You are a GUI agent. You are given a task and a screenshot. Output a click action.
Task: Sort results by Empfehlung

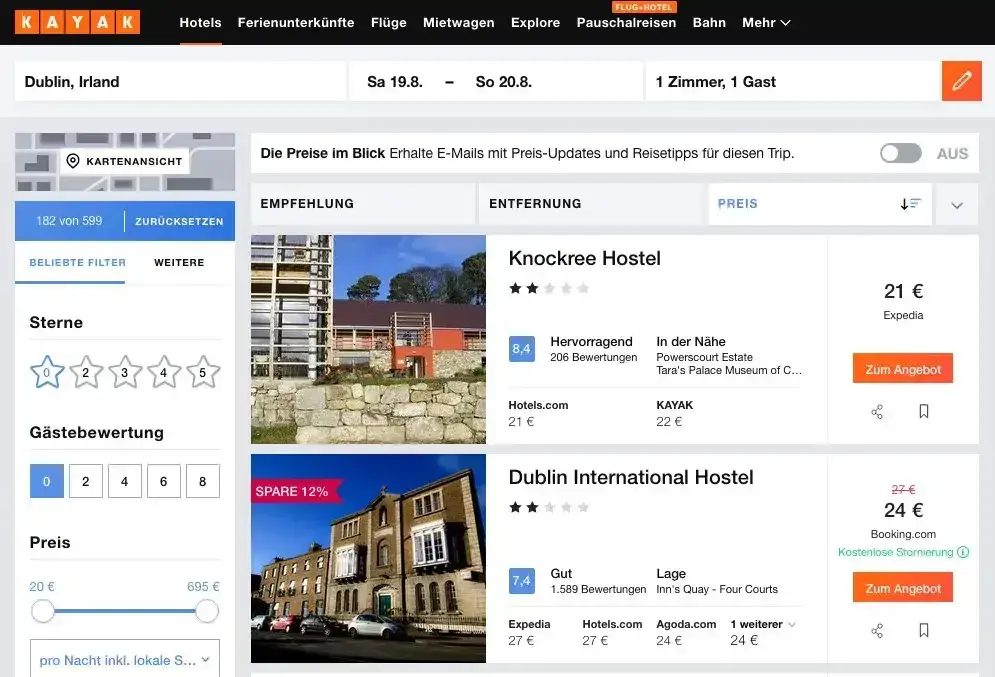(x=363, y=204)
